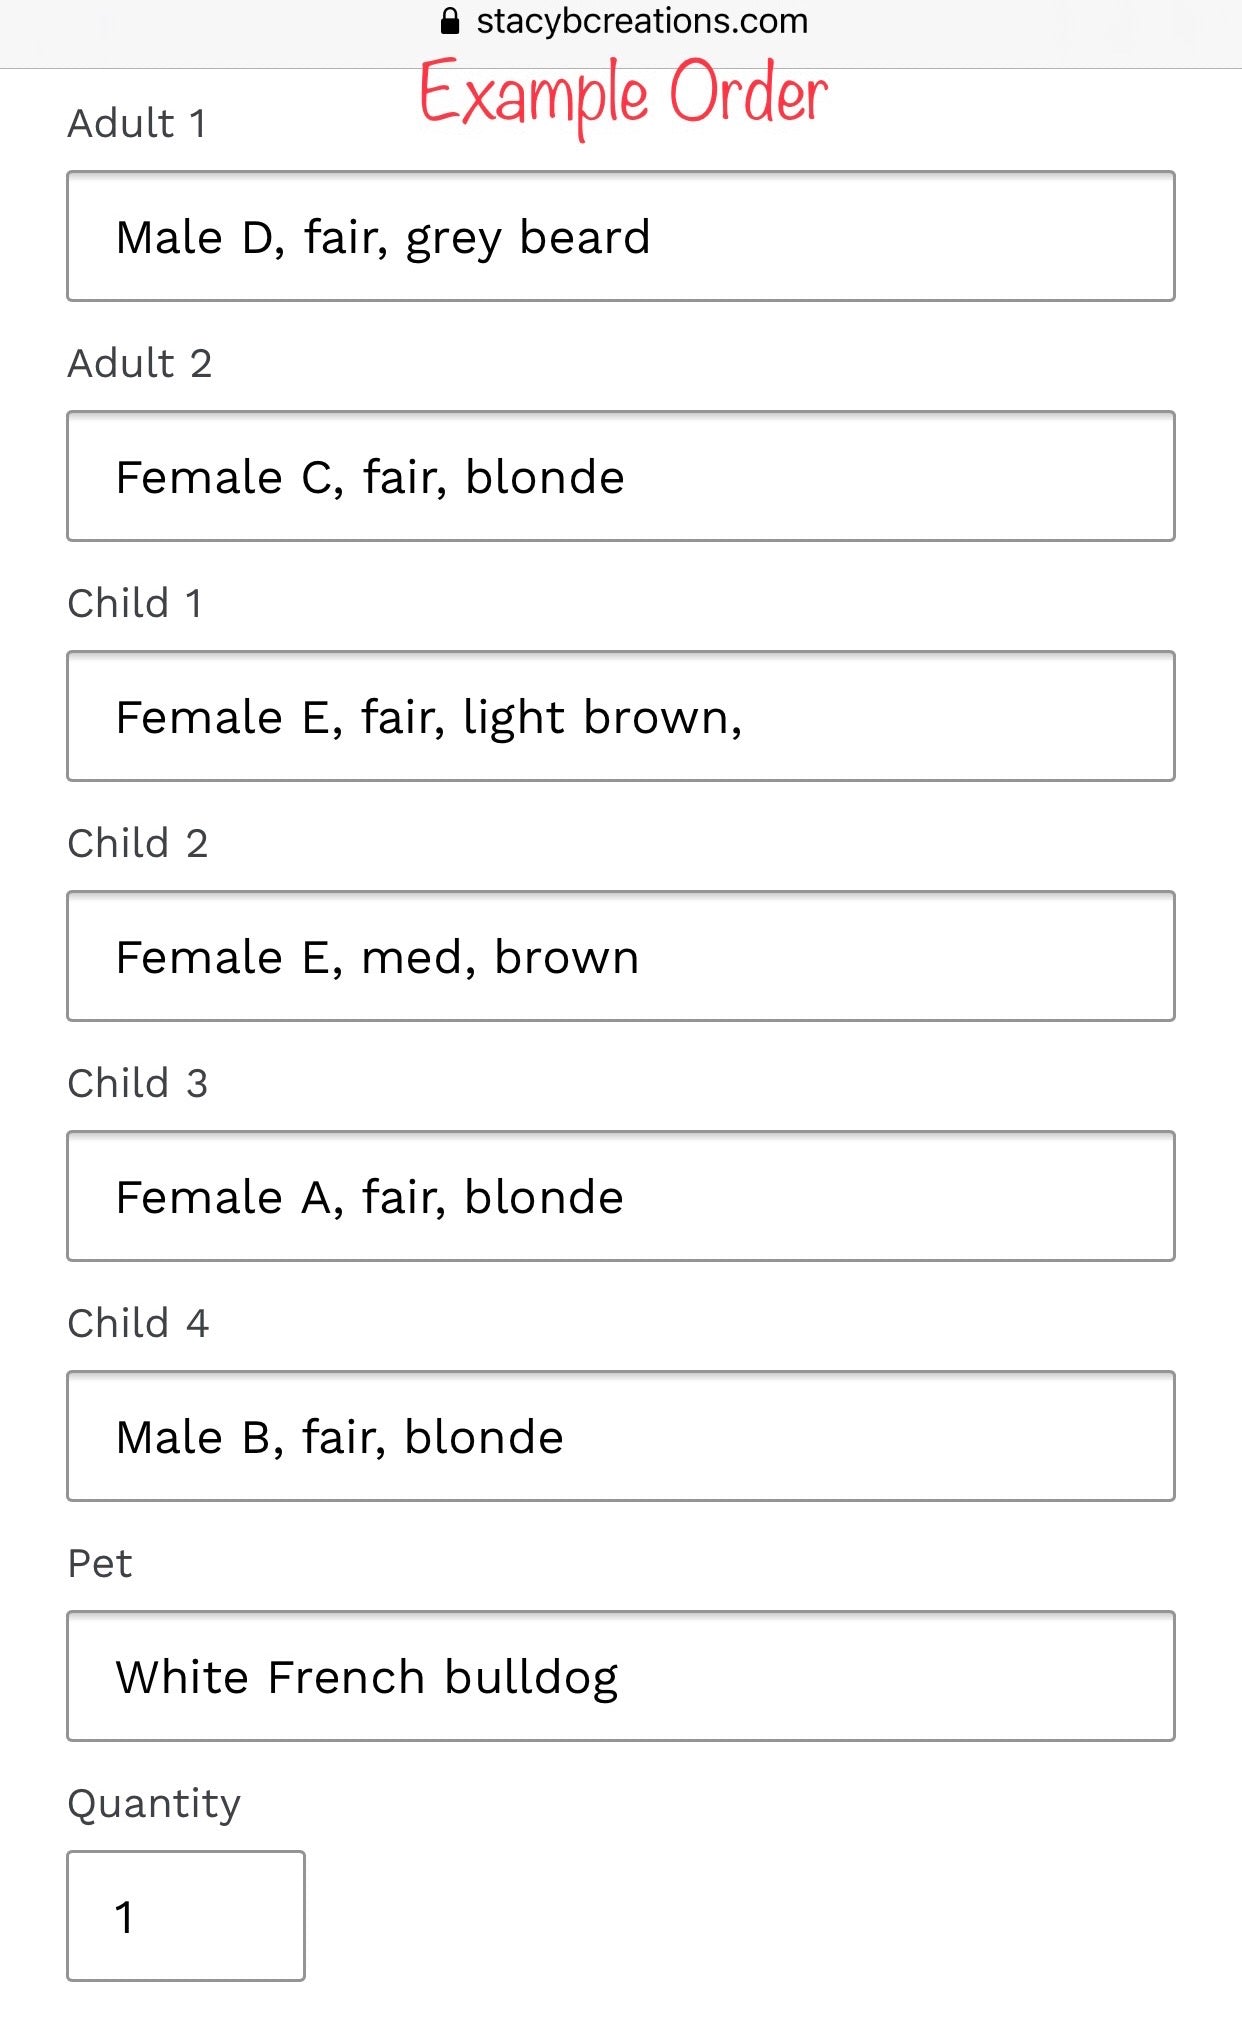Tap the Adult 2 label text

(x=139, y=363)
